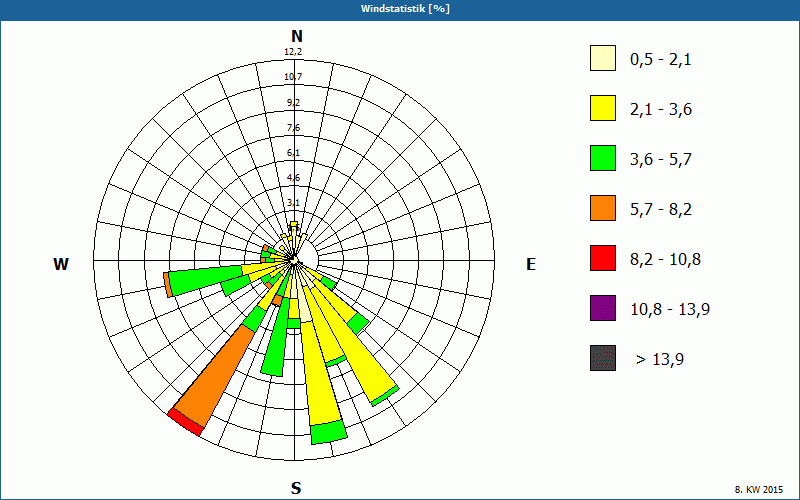Image resolution: width=800 pixels, height=500 pixels.
Task: Click the 9,2 ring scale value
Action: tap(293, 103)
